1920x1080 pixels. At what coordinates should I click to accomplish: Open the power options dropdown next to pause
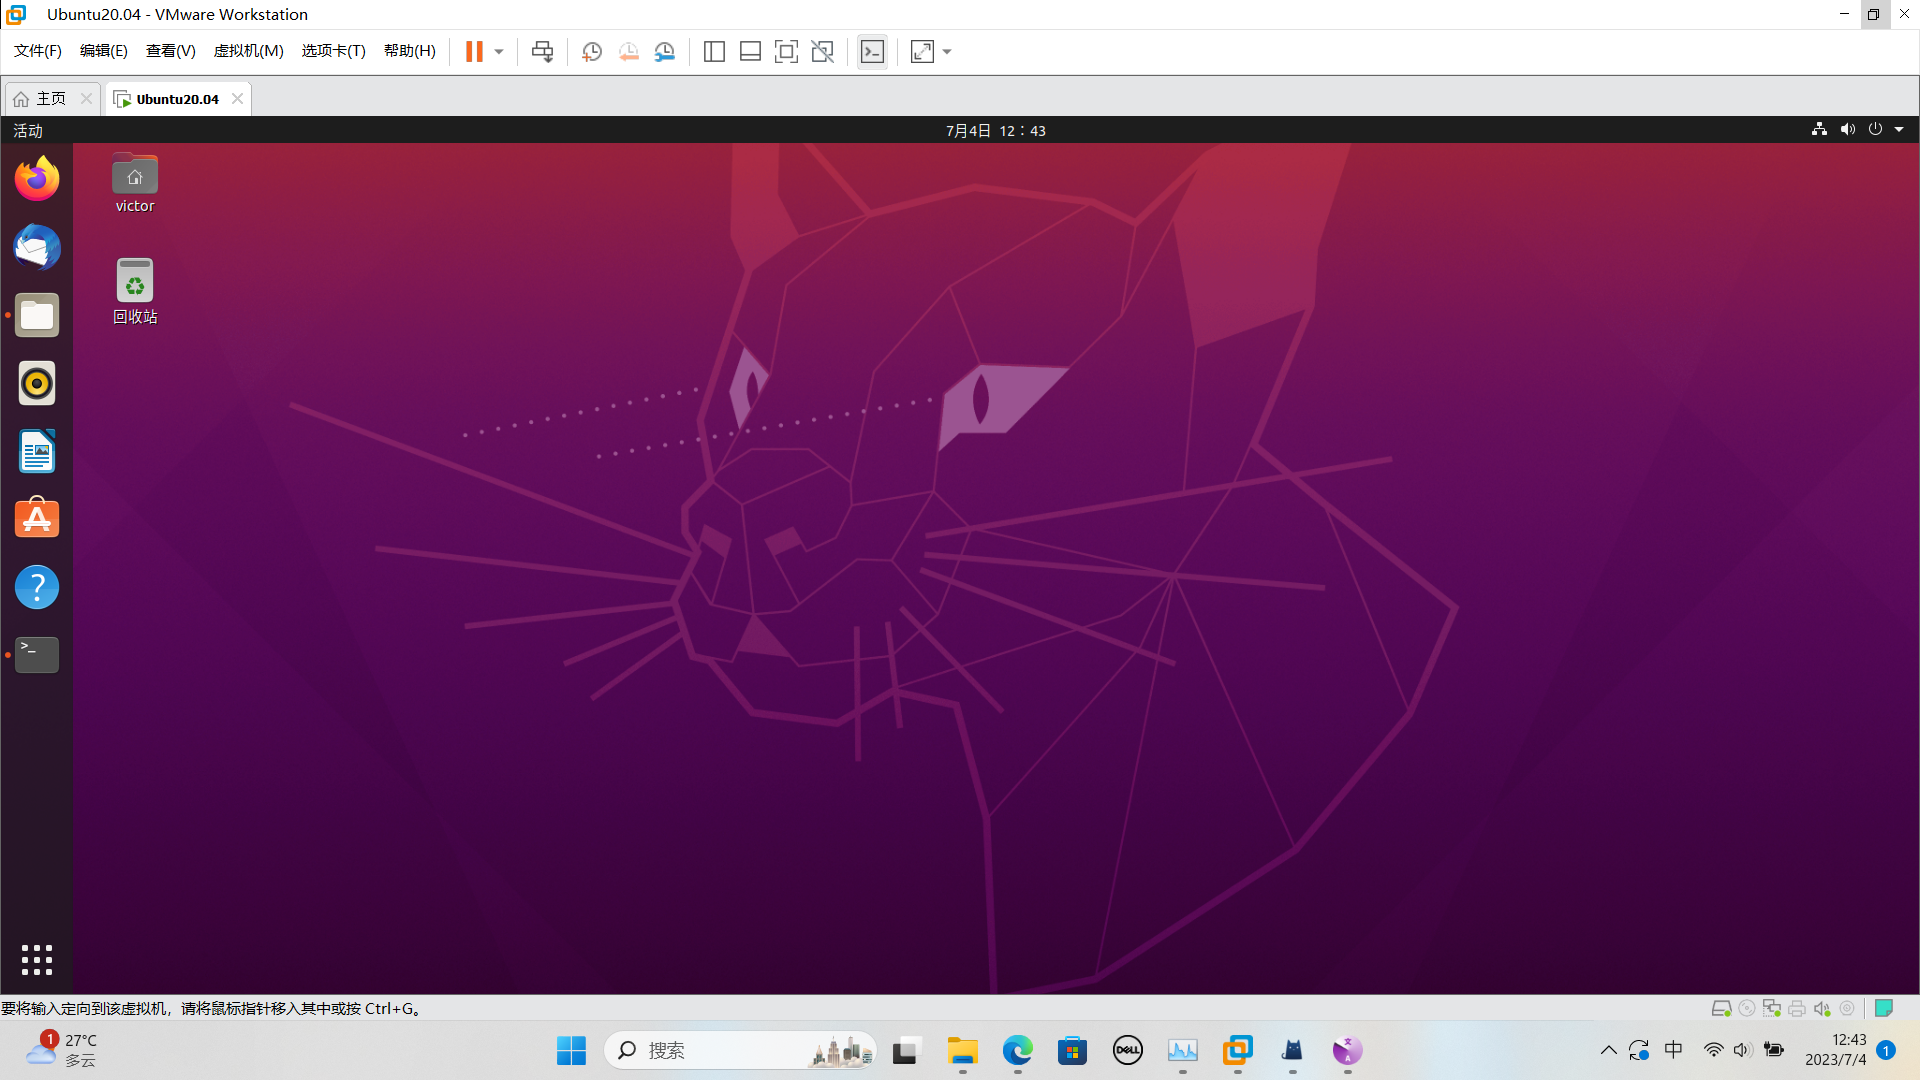click(x=499, y=51)
